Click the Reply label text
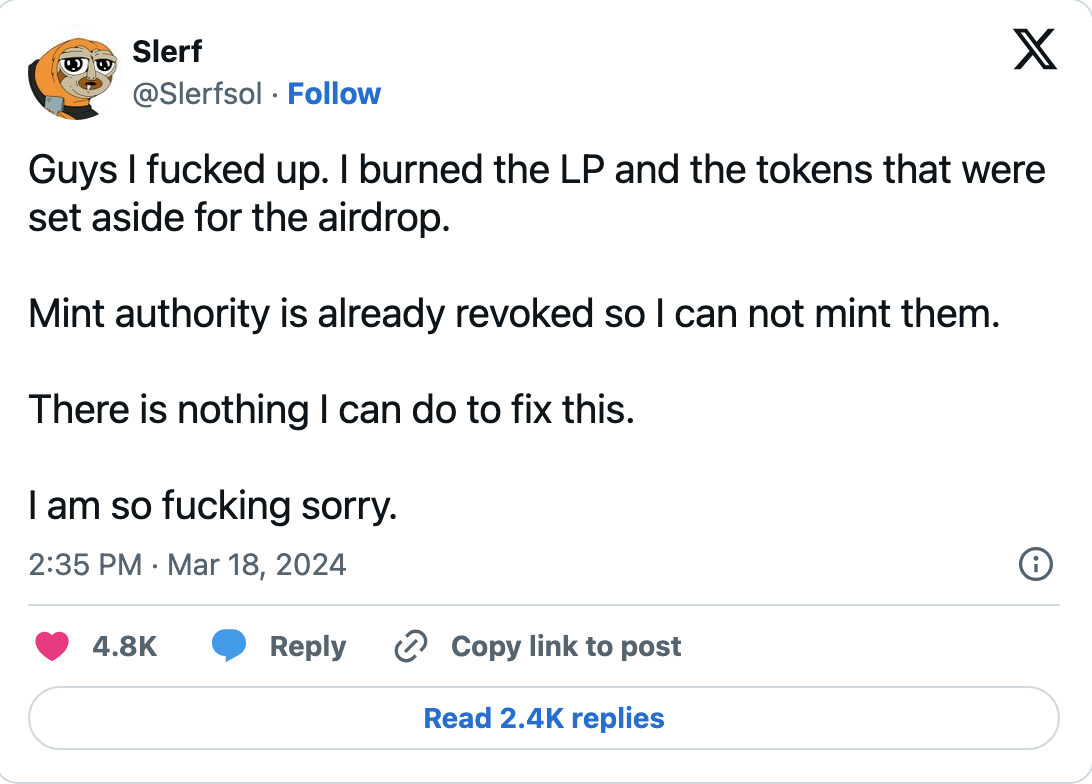Image resolution: width=1092 pixels, height=784 pixels. (x=307, y=646)
